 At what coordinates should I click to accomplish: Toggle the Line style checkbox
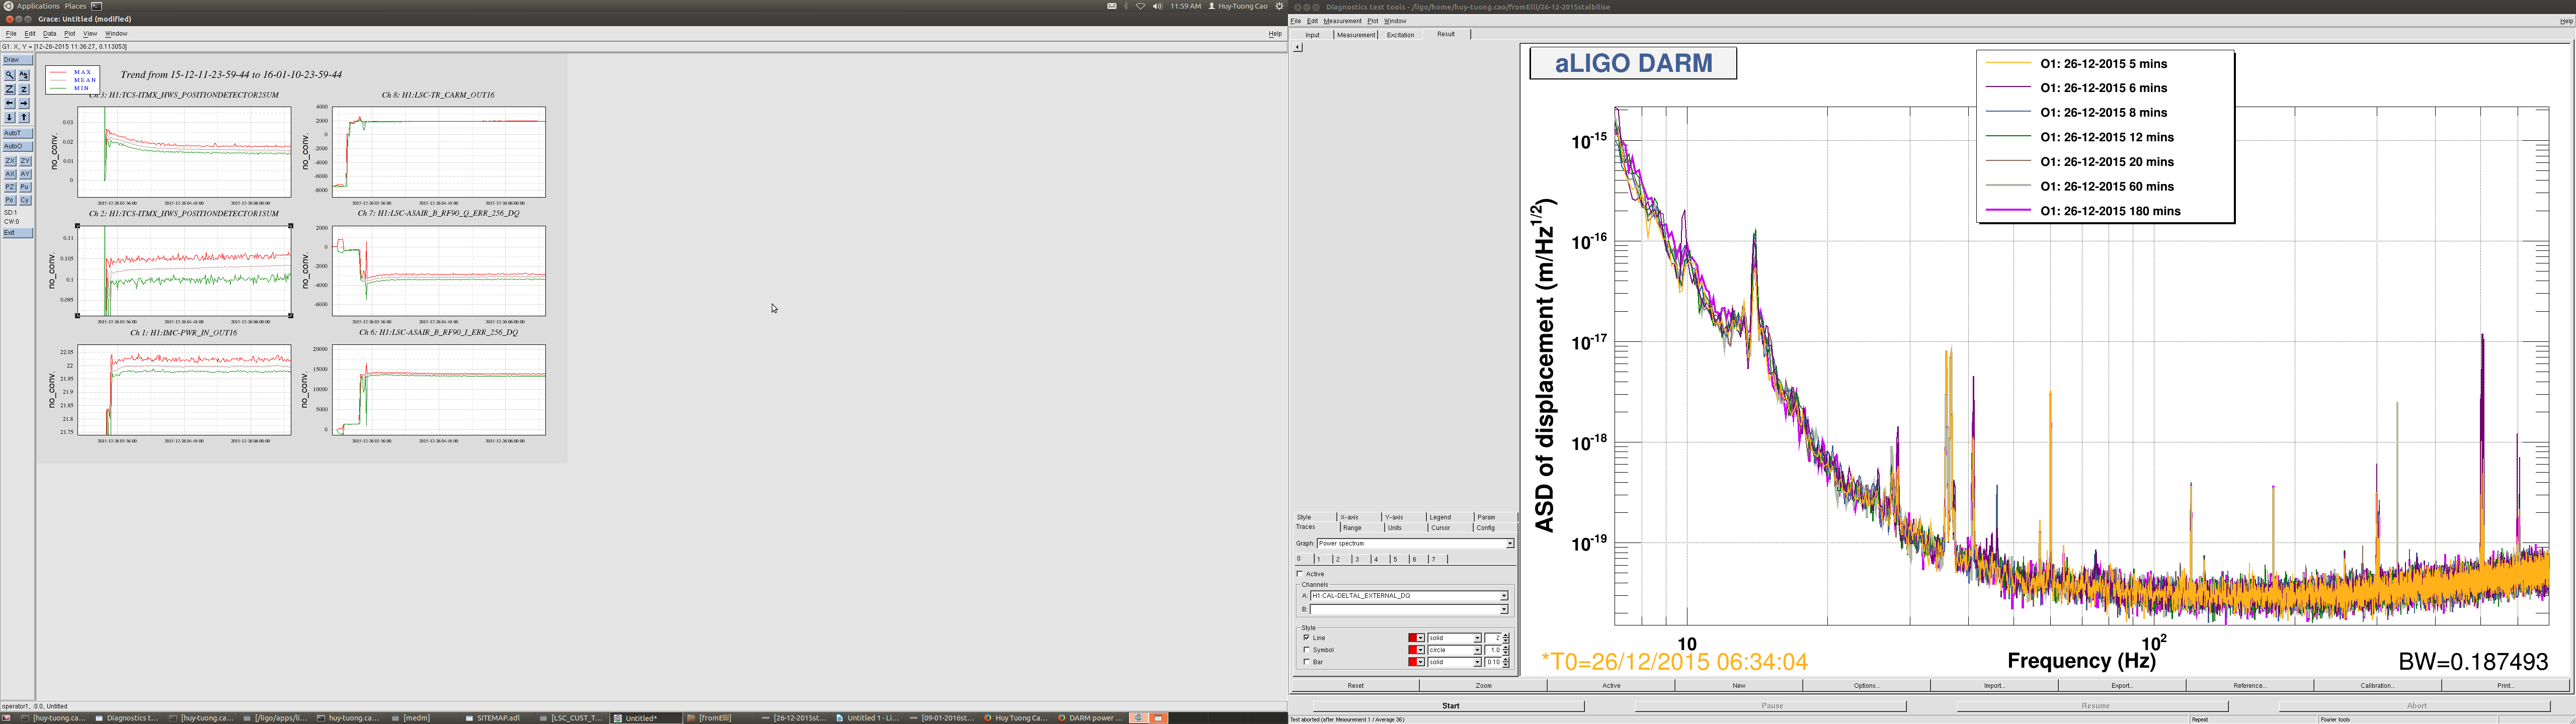[1307, 638]
